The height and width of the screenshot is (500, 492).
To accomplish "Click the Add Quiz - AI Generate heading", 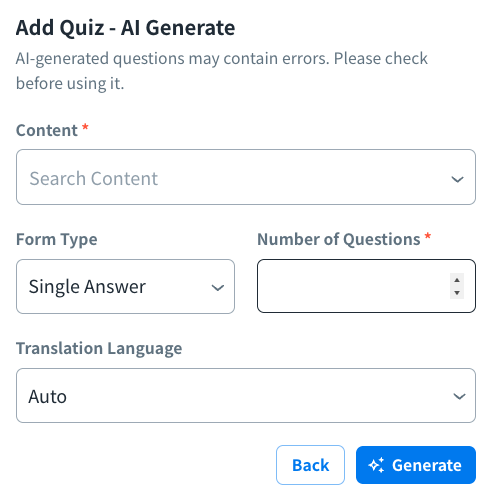I will click(126, 28).
